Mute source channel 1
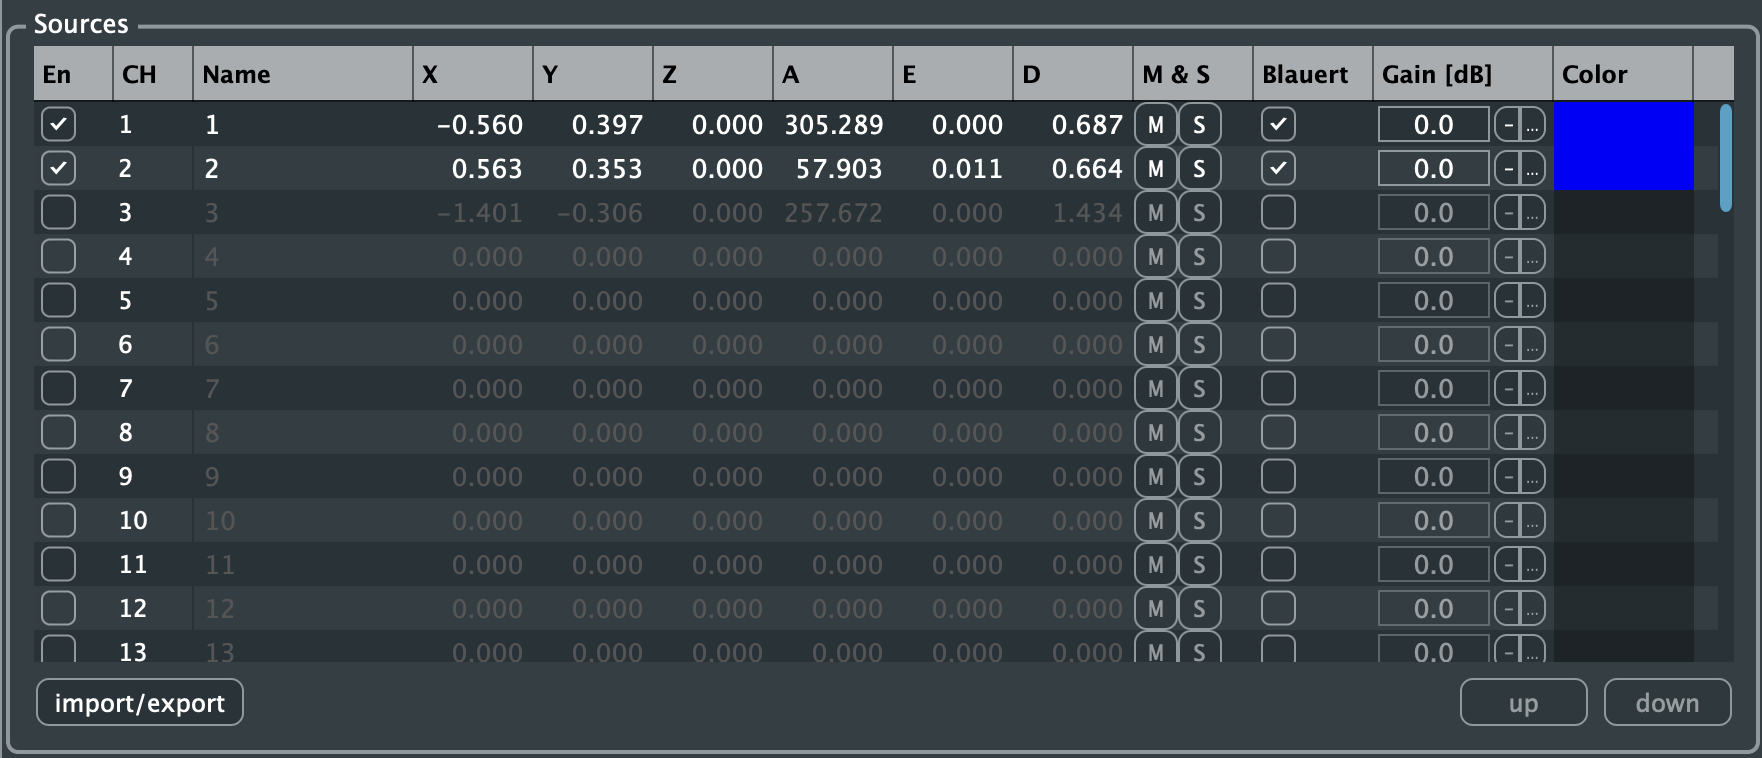The height and width of the screenshot is (758, 1762). [1156, 125]
